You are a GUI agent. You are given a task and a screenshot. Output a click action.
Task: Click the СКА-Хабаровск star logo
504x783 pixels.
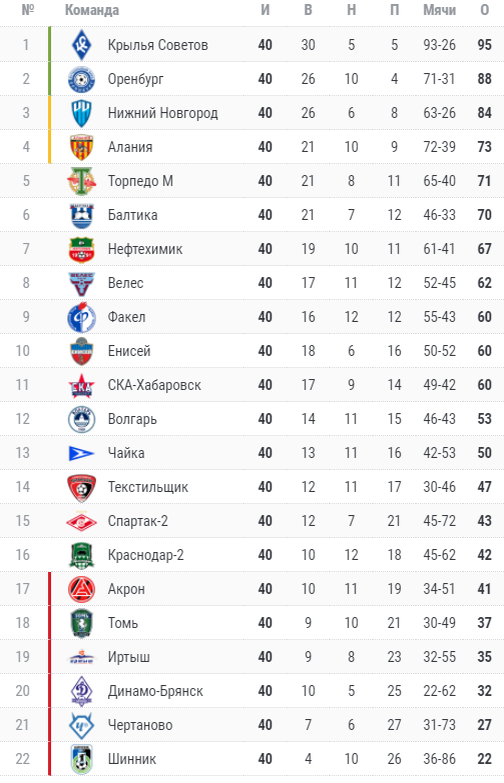click(81, 385)
